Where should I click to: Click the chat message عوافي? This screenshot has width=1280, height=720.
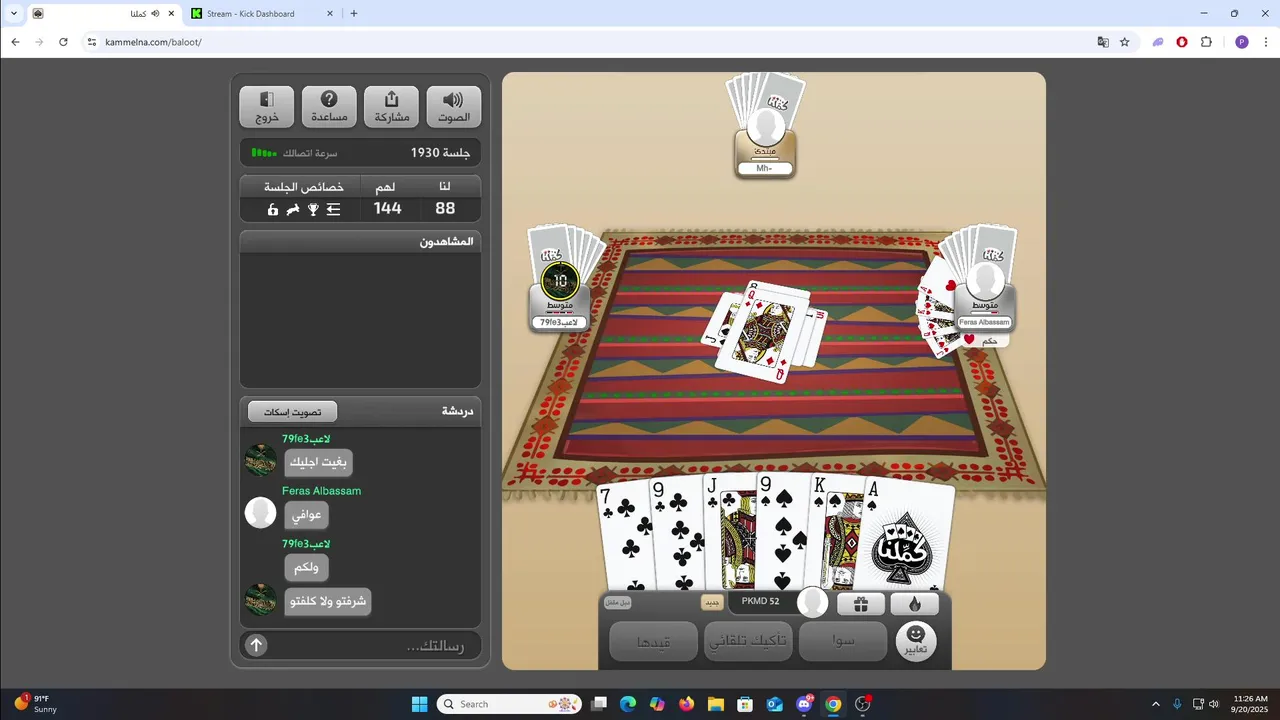(x=306, y=516)
